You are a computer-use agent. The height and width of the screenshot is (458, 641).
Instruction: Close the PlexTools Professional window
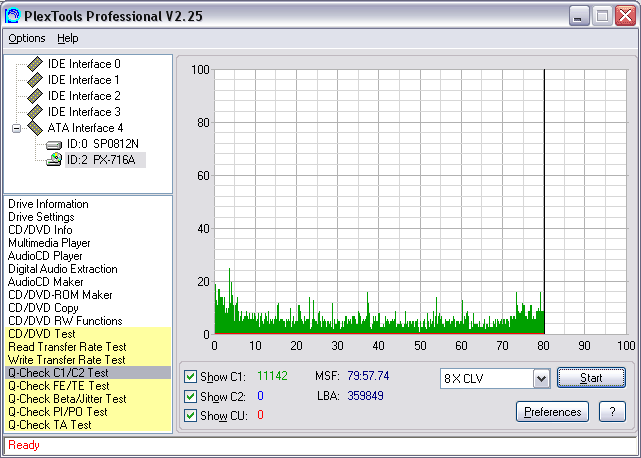point(625,16)
